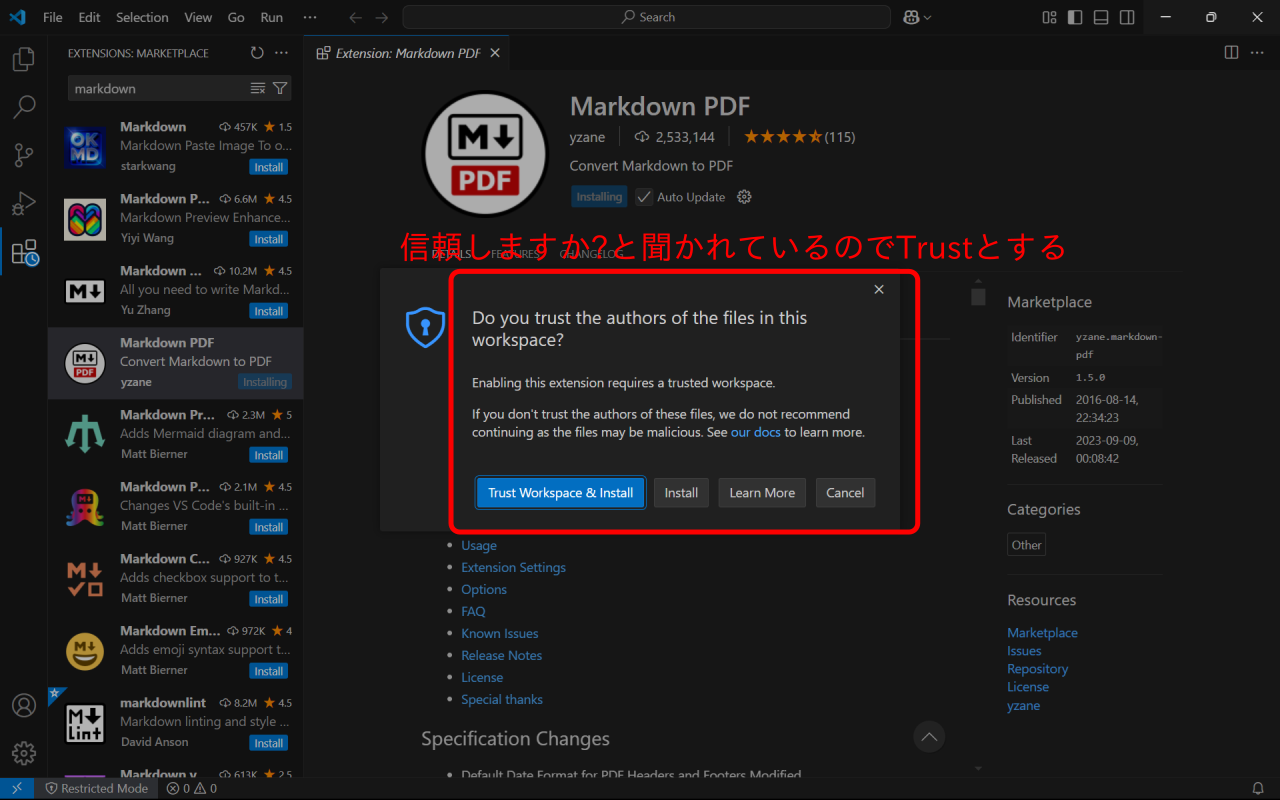
Task: Expand the overflow menu with three dots
Action: coord(310,17)
